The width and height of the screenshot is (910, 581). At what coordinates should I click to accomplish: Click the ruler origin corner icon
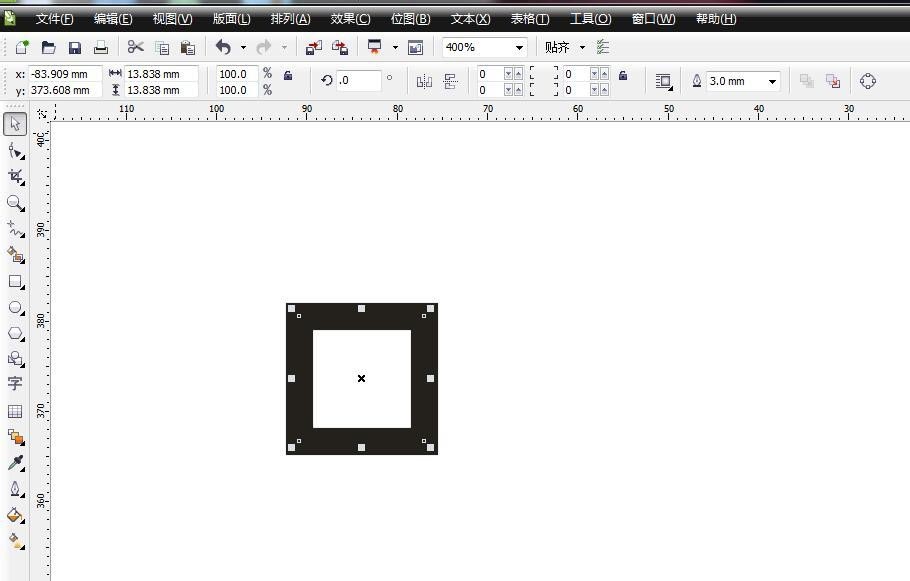(42, 113)
